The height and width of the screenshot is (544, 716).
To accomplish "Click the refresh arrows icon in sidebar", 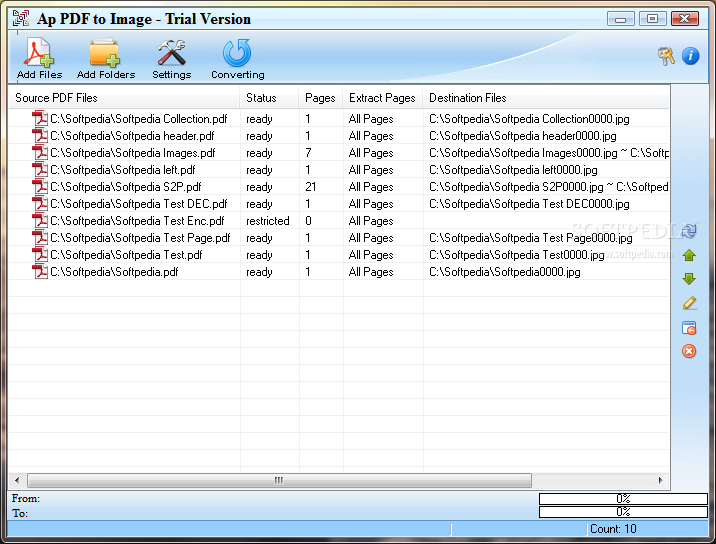I will pyautogui.click(x=689, y=230).
